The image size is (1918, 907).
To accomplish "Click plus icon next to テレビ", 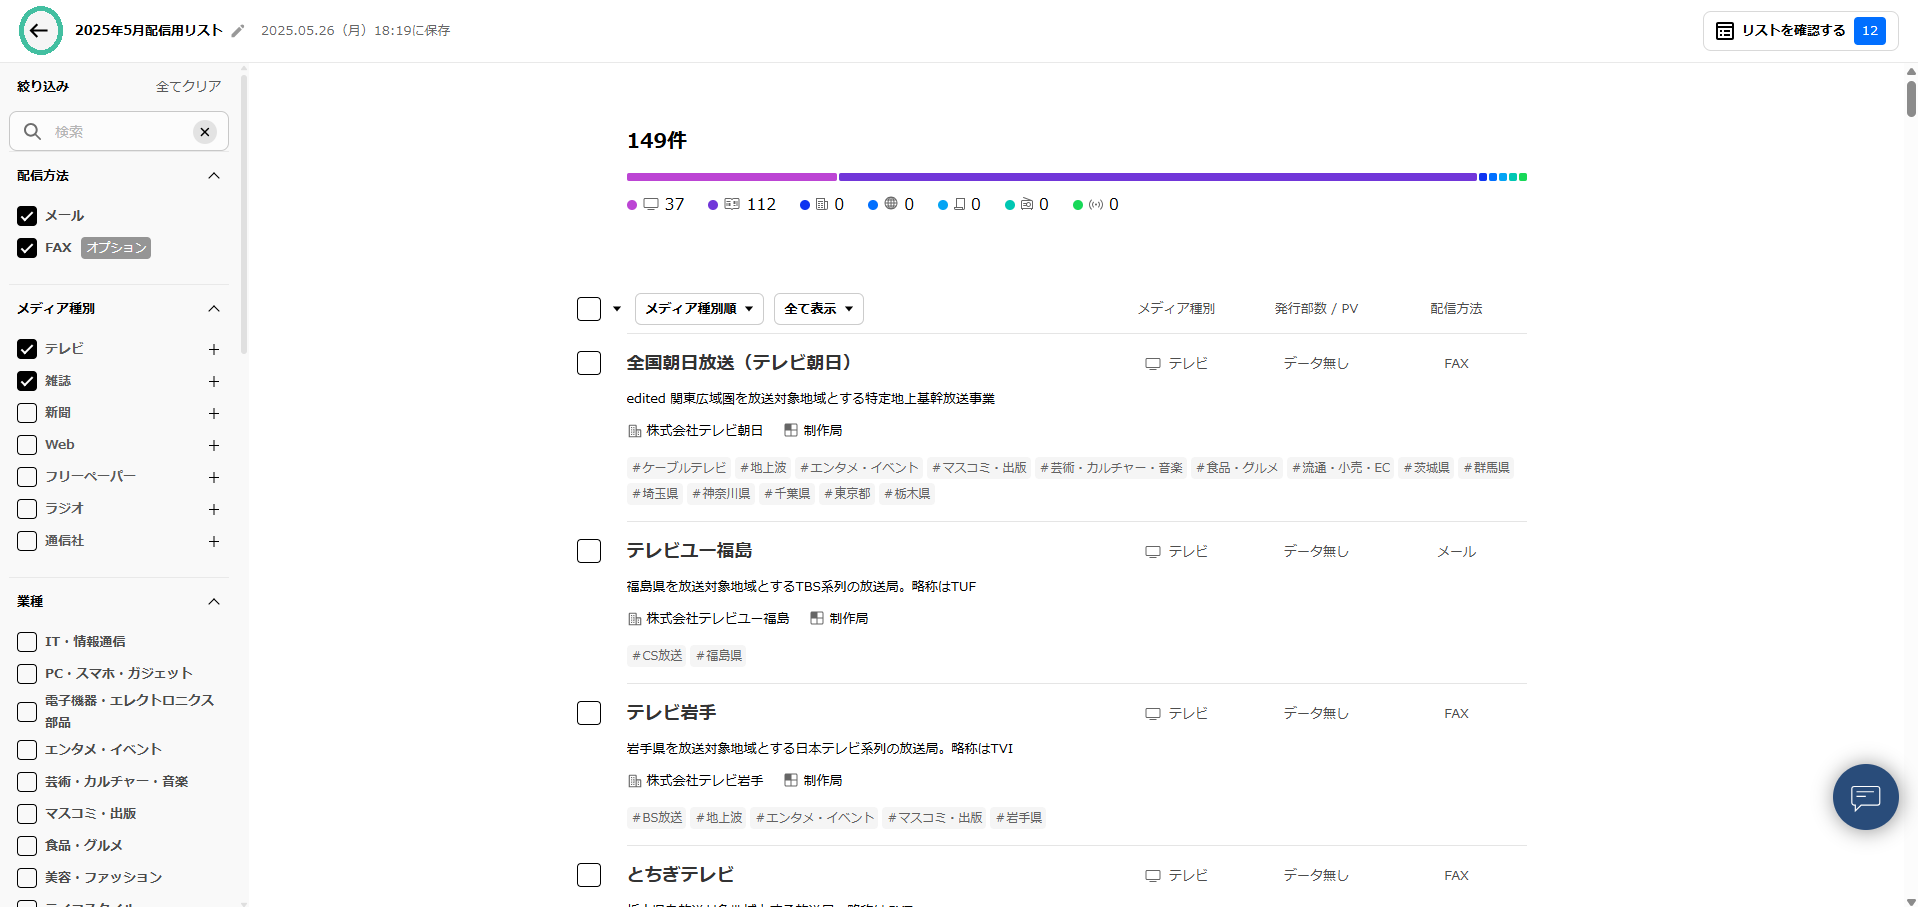I will click(213, 349).
